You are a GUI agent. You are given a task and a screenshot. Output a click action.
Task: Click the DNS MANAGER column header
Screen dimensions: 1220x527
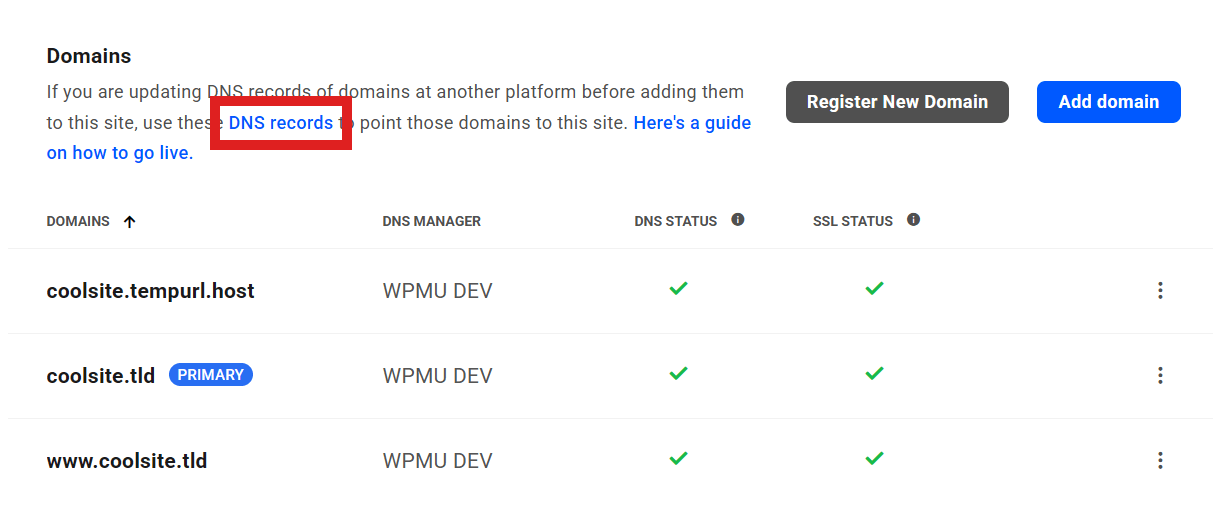coord(432,221)
